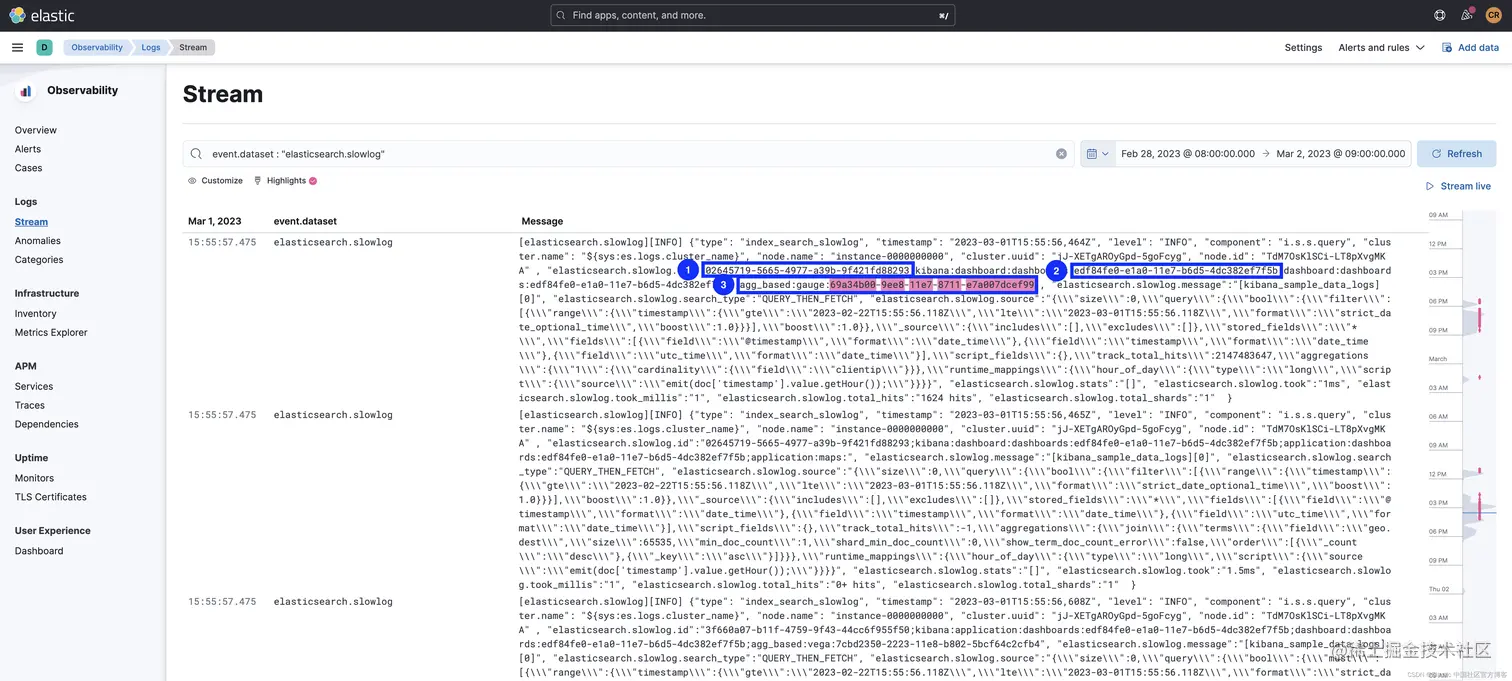This screenshot has width=1512, height=681.
Task: Open Uptime Monitors
Action: [34, 478]
